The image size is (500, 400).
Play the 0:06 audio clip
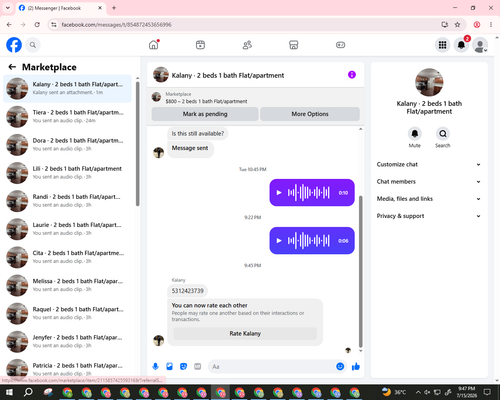(279, 241)
